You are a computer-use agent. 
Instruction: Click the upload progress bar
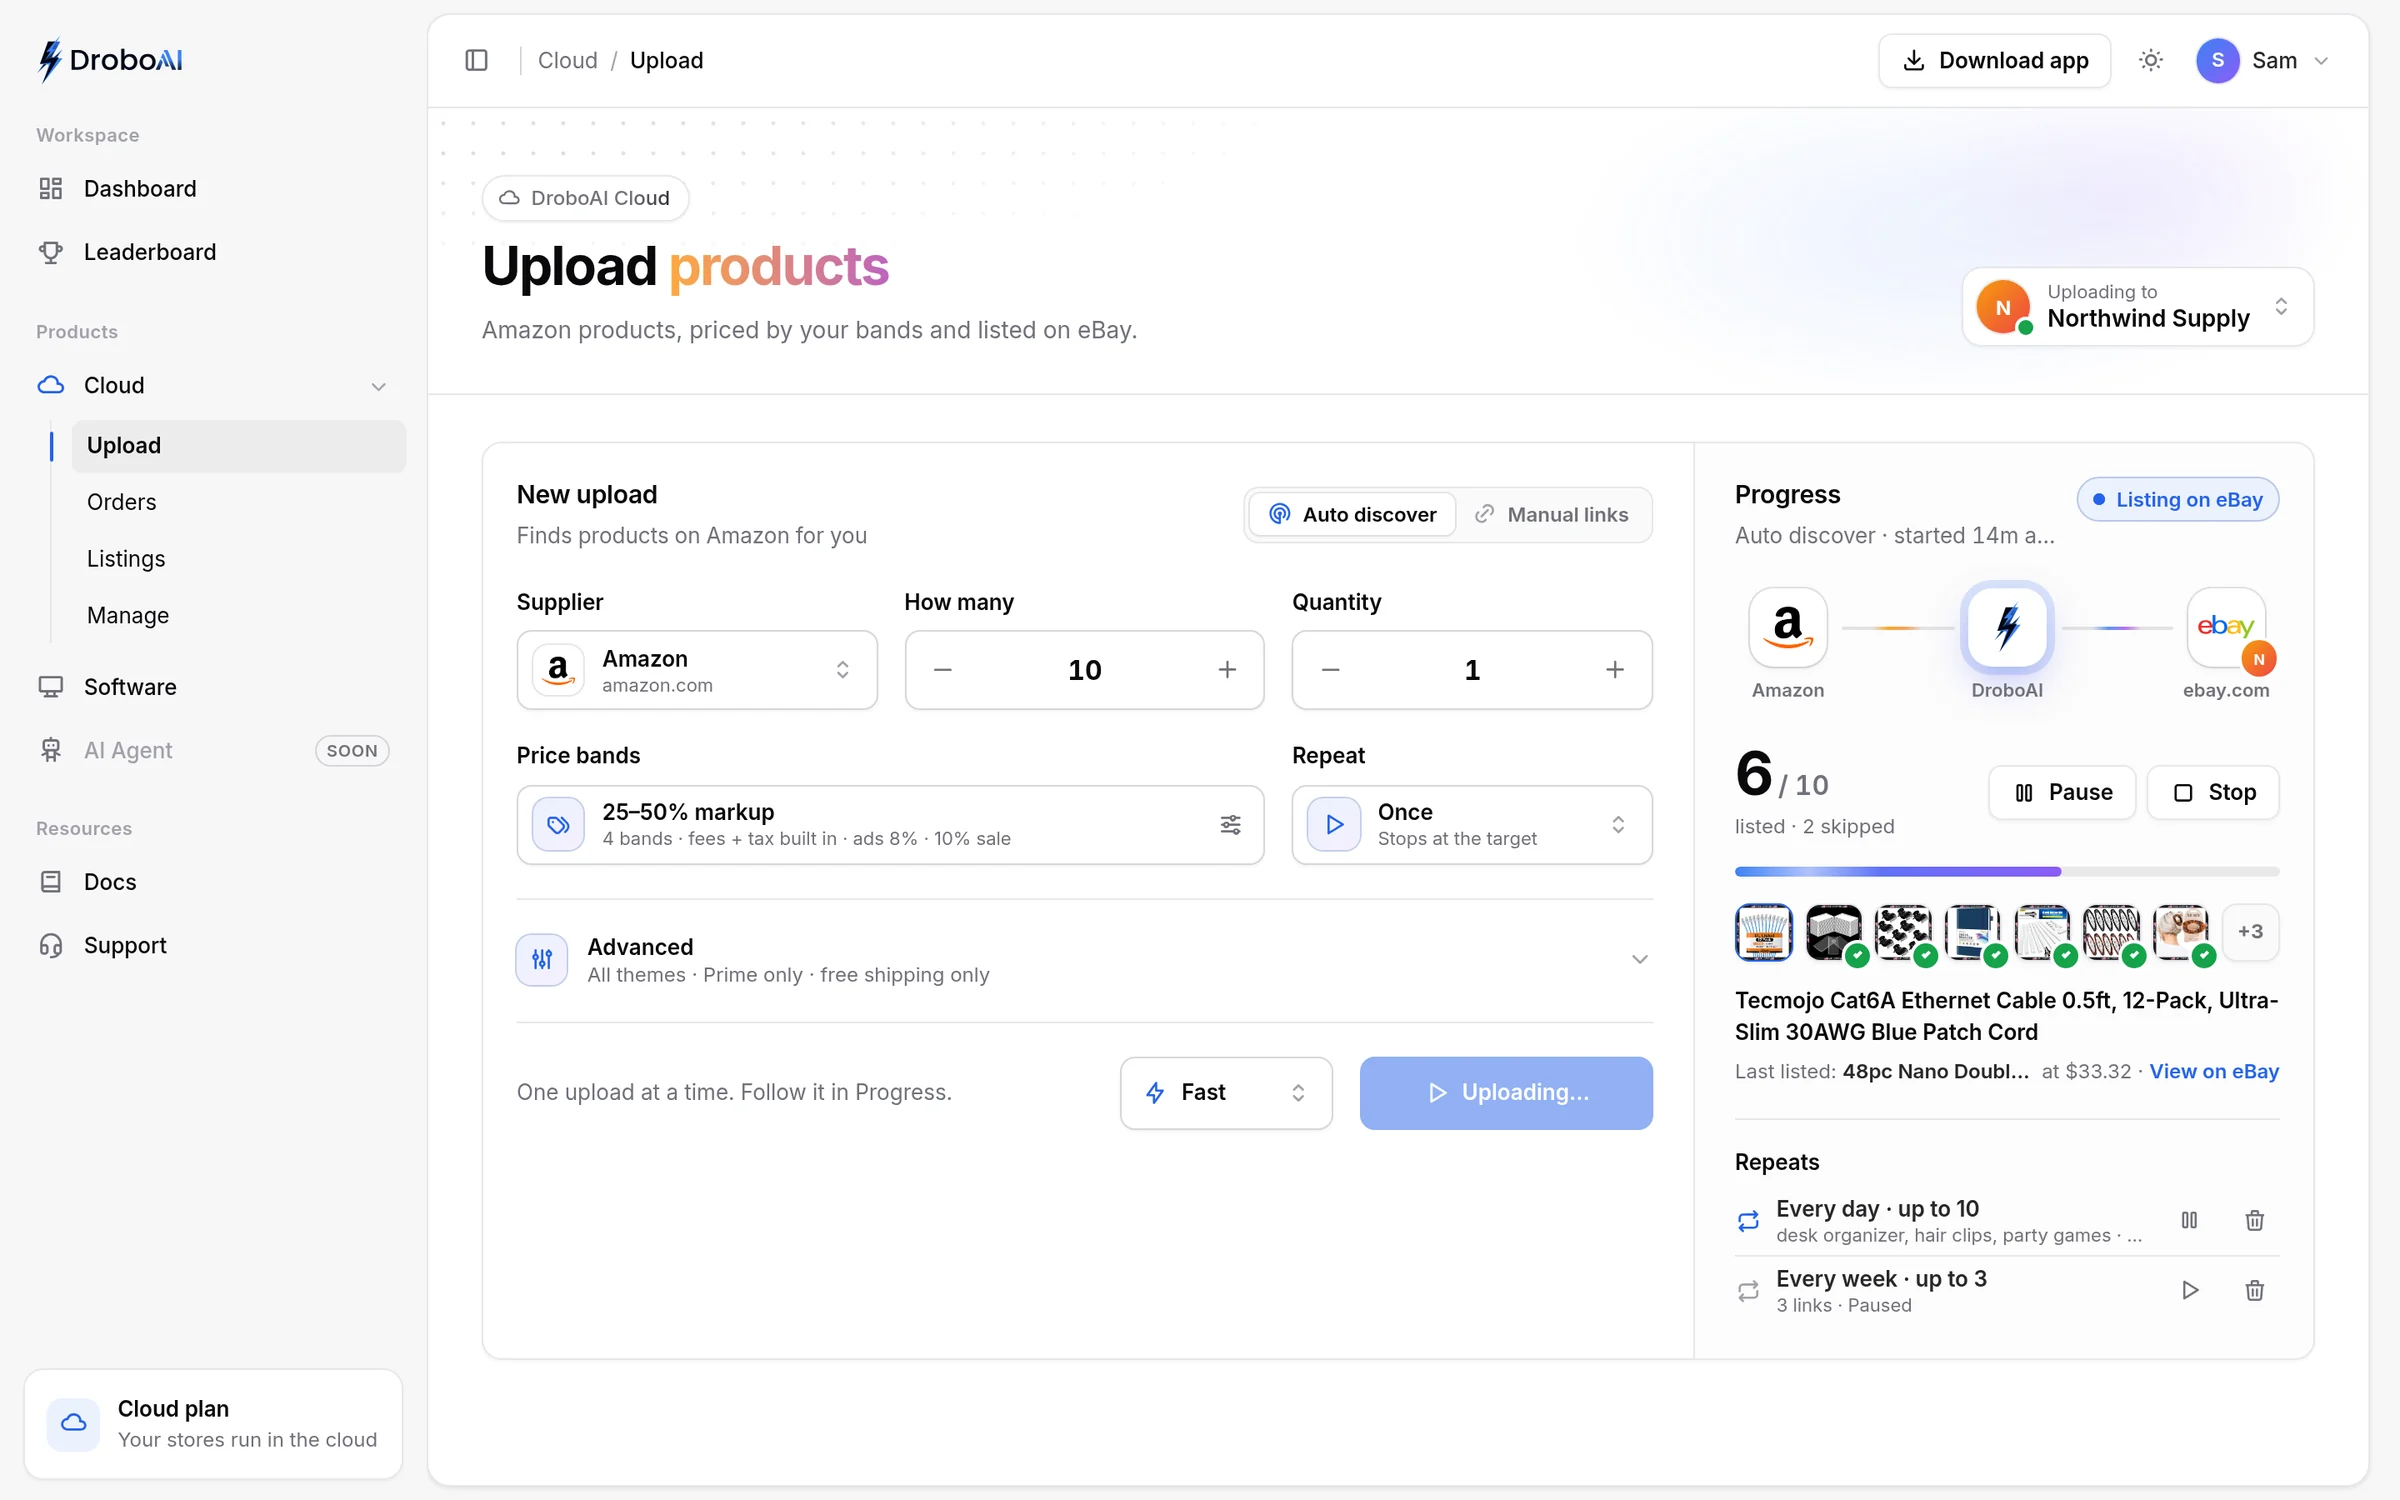coord(2006,871)
